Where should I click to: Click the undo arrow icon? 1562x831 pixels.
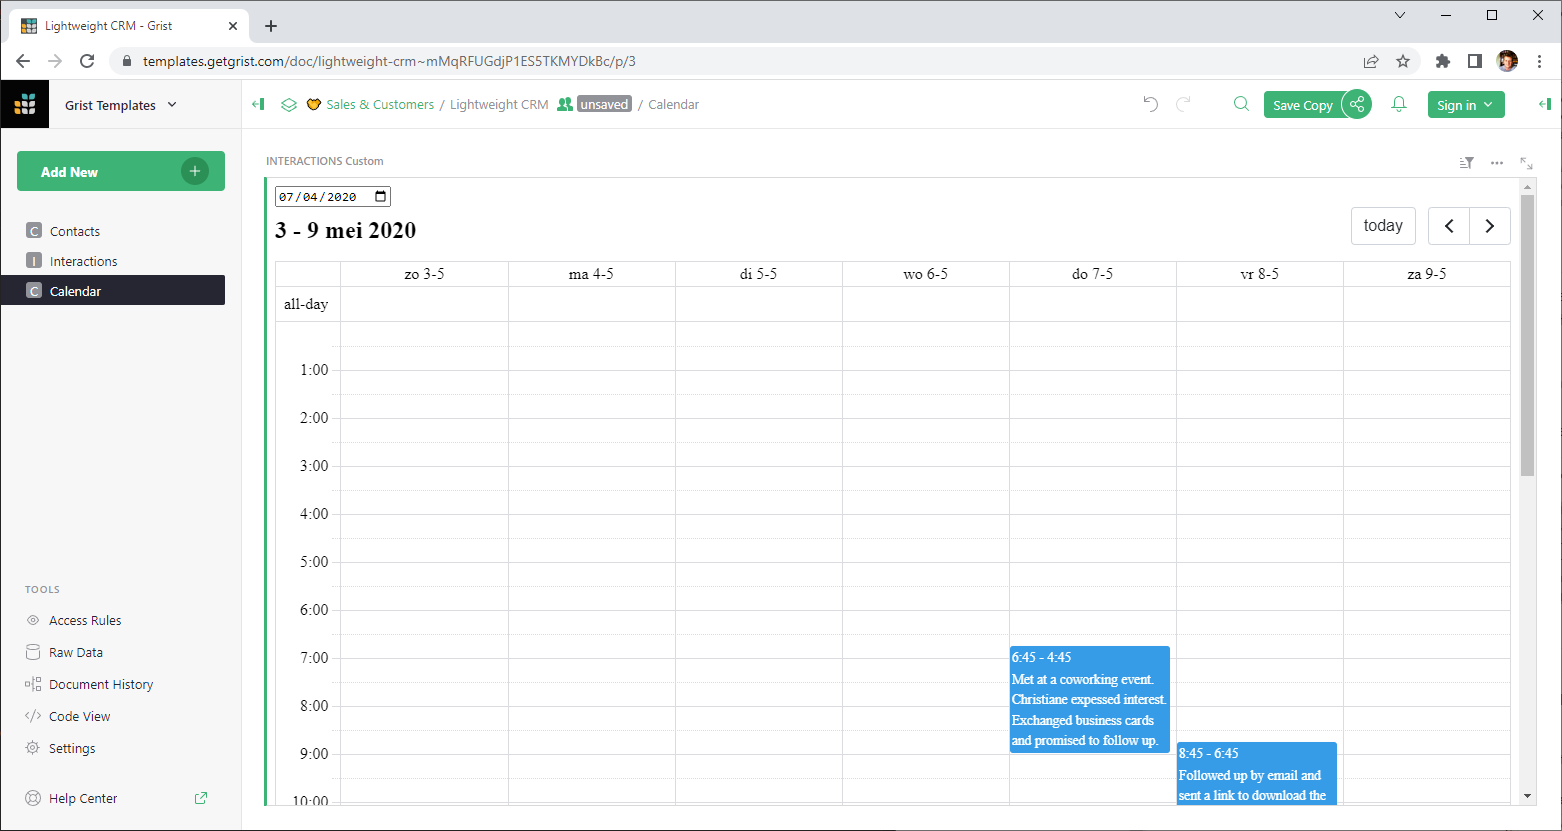click(1150, 104)
